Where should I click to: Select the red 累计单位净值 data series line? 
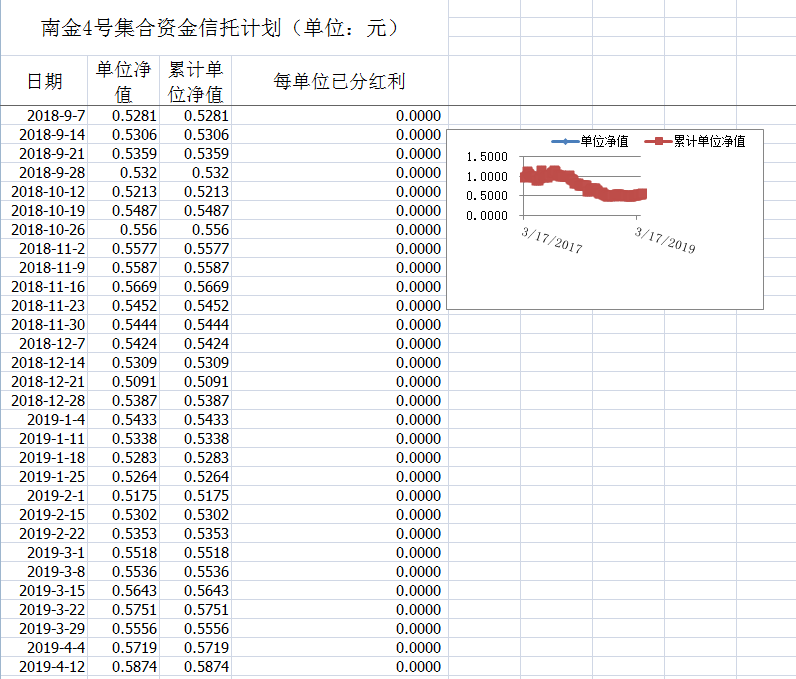[583, 184]
